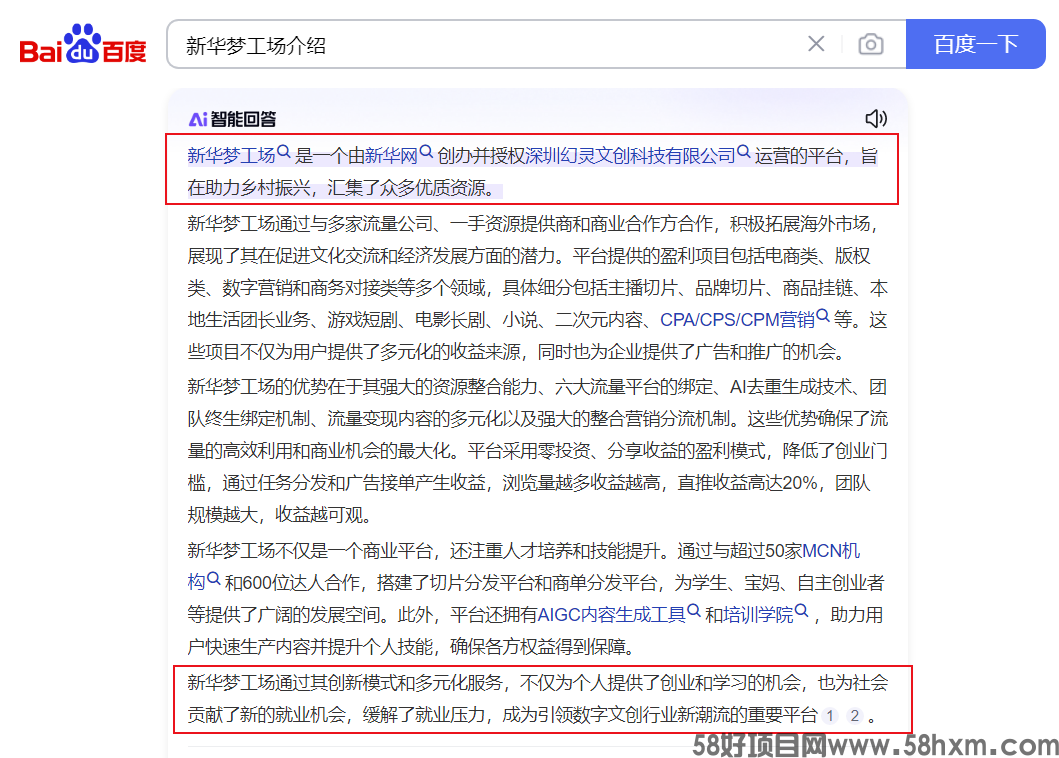Open AIGC内容生成工具 link
Screen dimensions: 1059x758
pyautogui.click(x=611, y=615)
